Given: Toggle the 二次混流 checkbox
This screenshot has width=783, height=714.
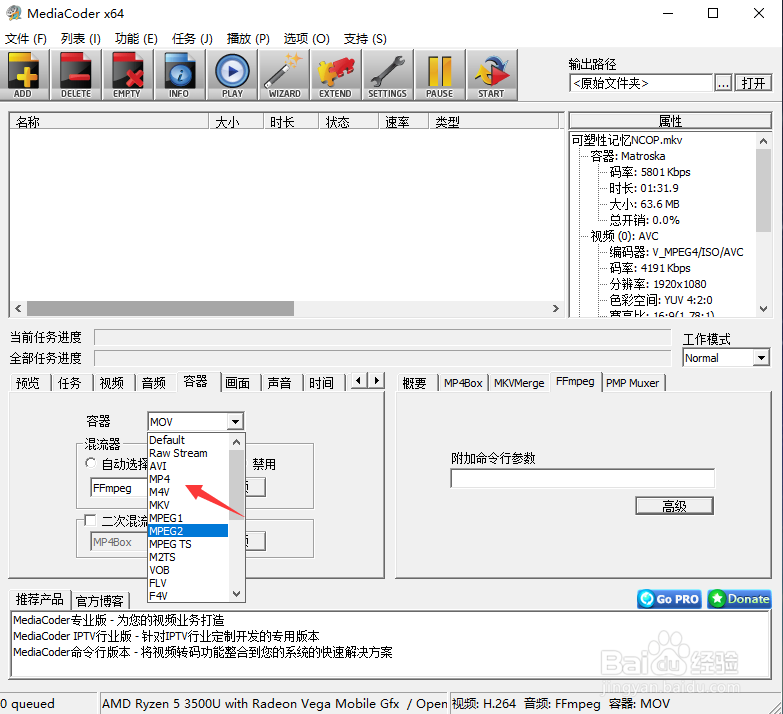Looking at the screenshot, I should pos(90,520).
